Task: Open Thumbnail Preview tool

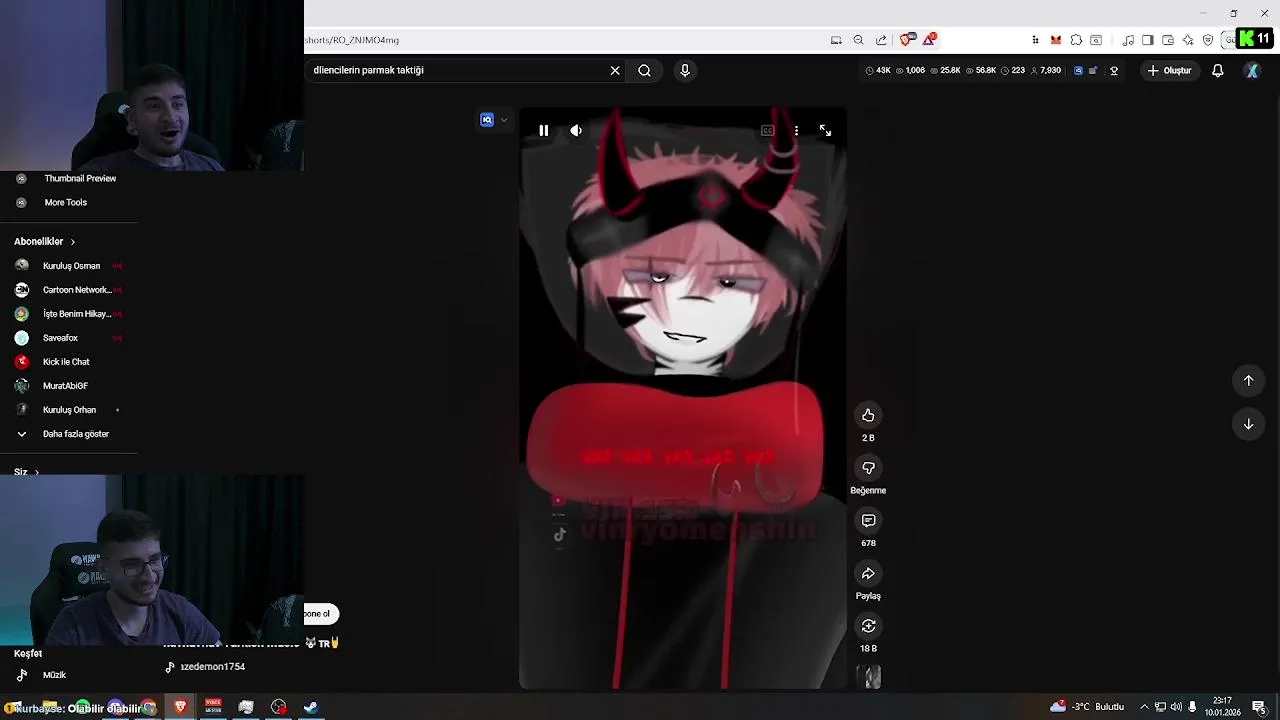Action: (x=80, y=178)
